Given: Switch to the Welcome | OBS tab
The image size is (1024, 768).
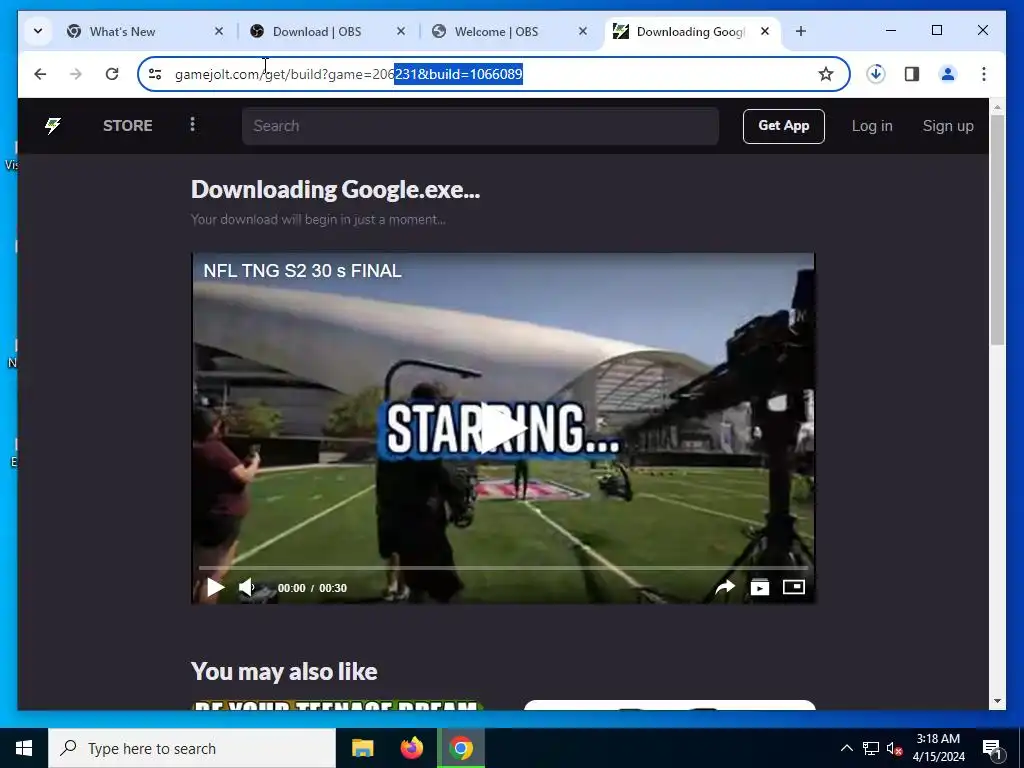Looking at the screenshot, I should pos(509,31).
